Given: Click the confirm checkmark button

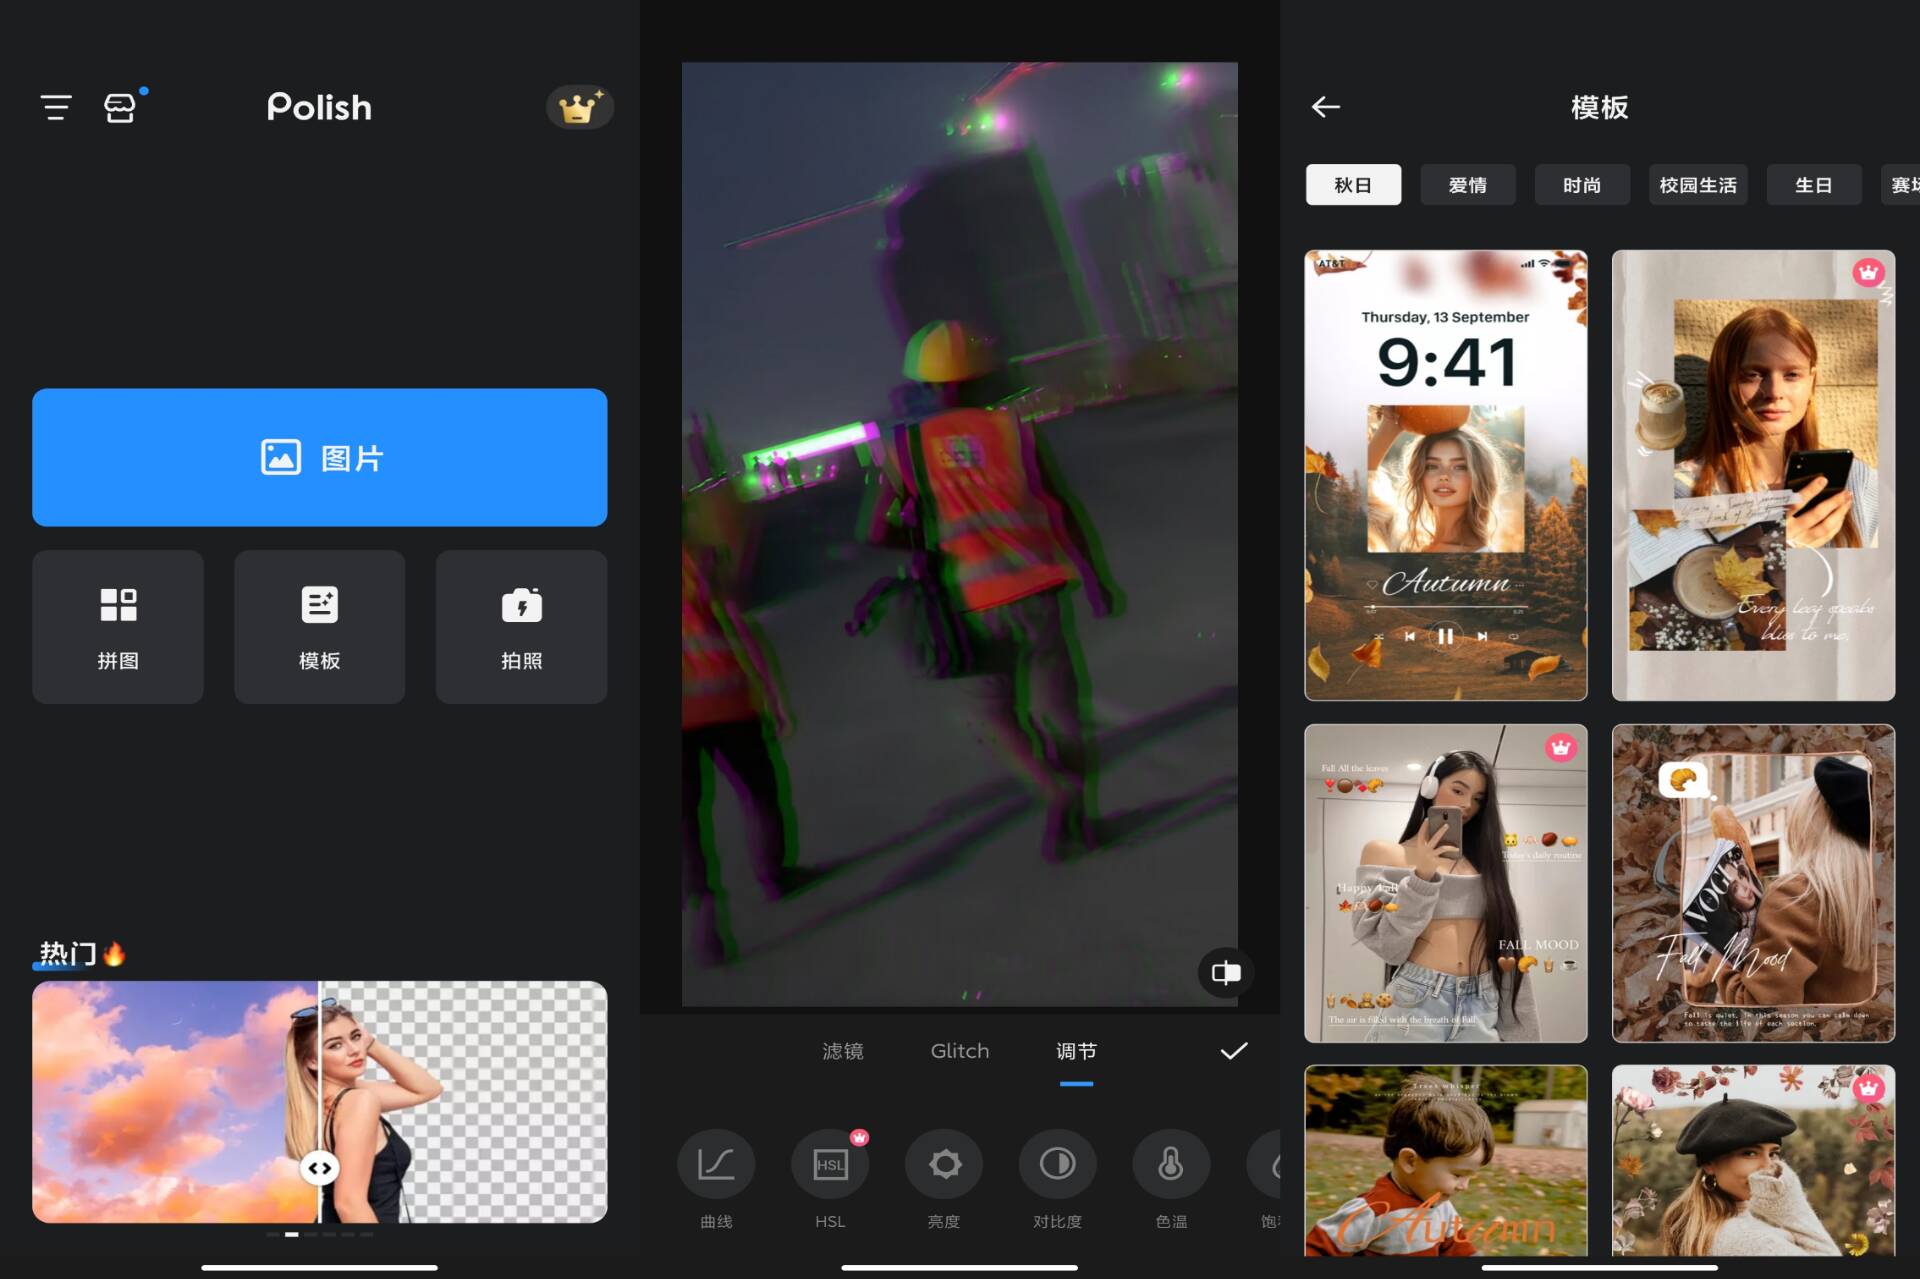Looking at the screenshot, I should coord(1232,1052).
